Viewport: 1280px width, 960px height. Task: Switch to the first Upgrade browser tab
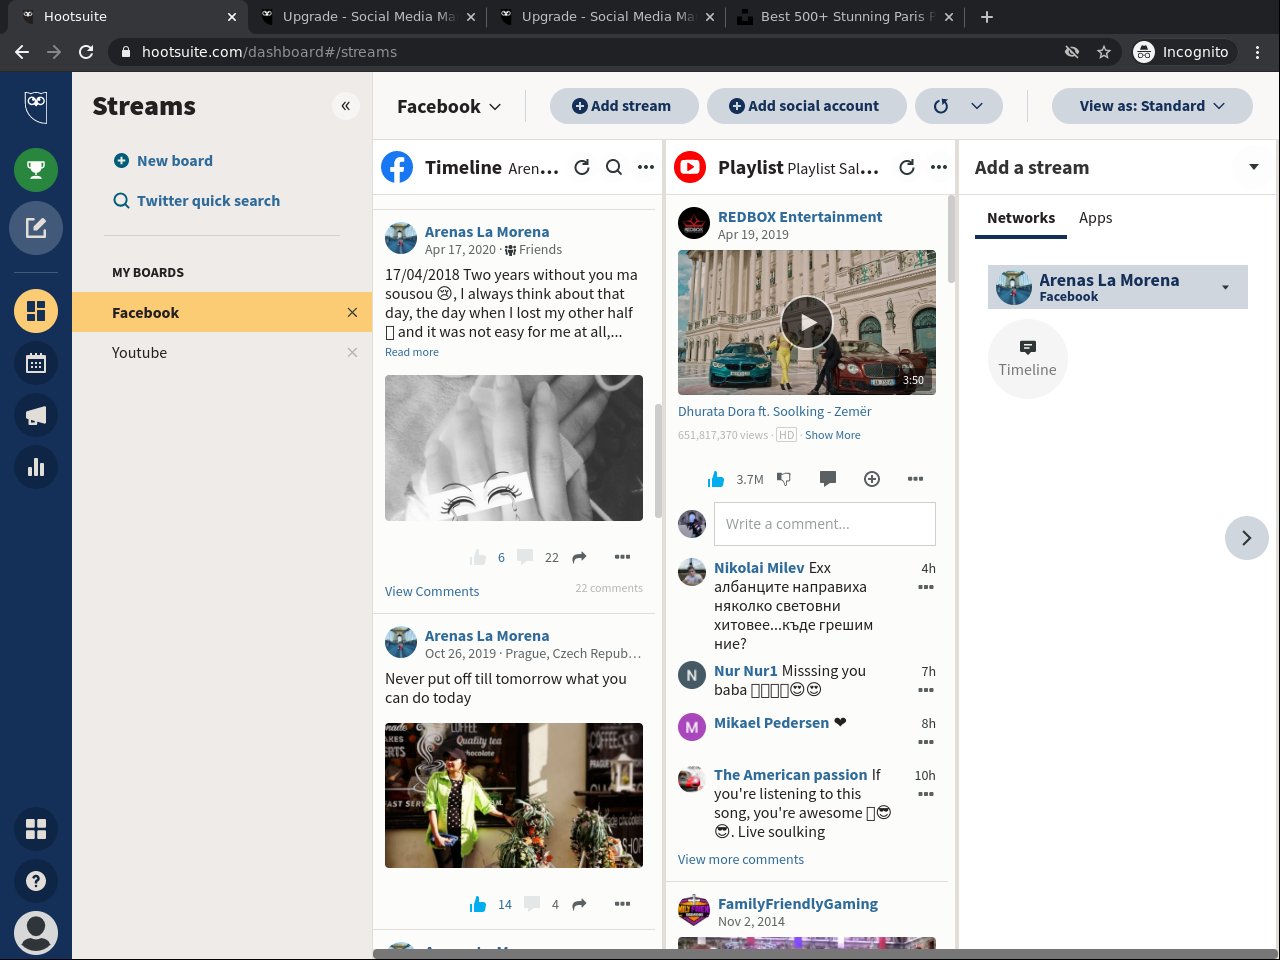(368, 17)
